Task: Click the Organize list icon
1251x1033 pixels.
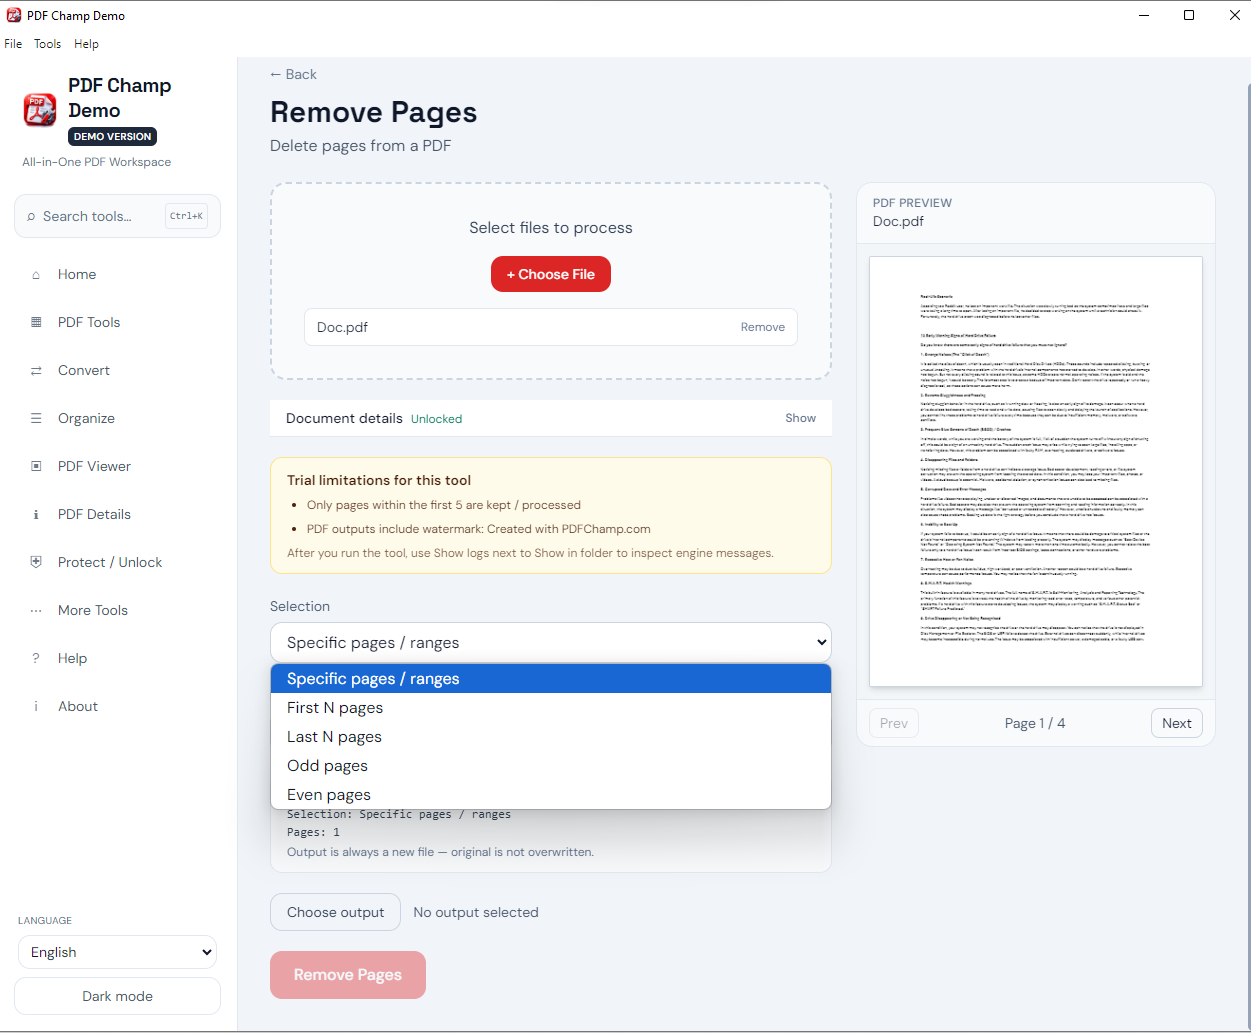Action: tap(36, 419)
